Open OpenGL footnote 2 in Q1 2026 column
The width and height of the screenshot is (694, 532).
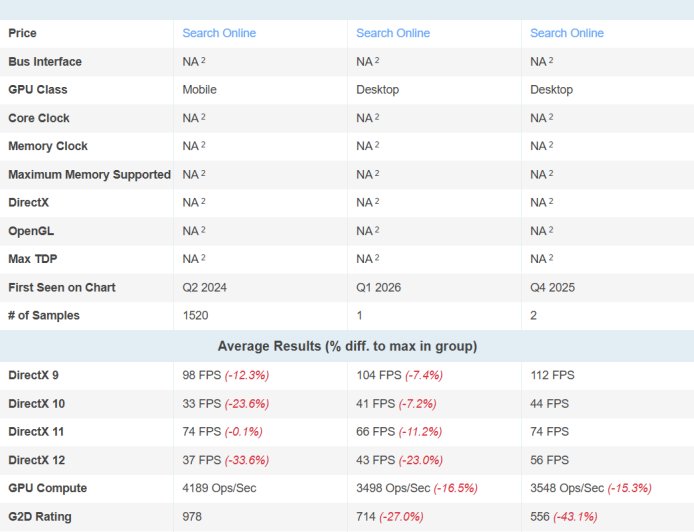coord(378,230)
